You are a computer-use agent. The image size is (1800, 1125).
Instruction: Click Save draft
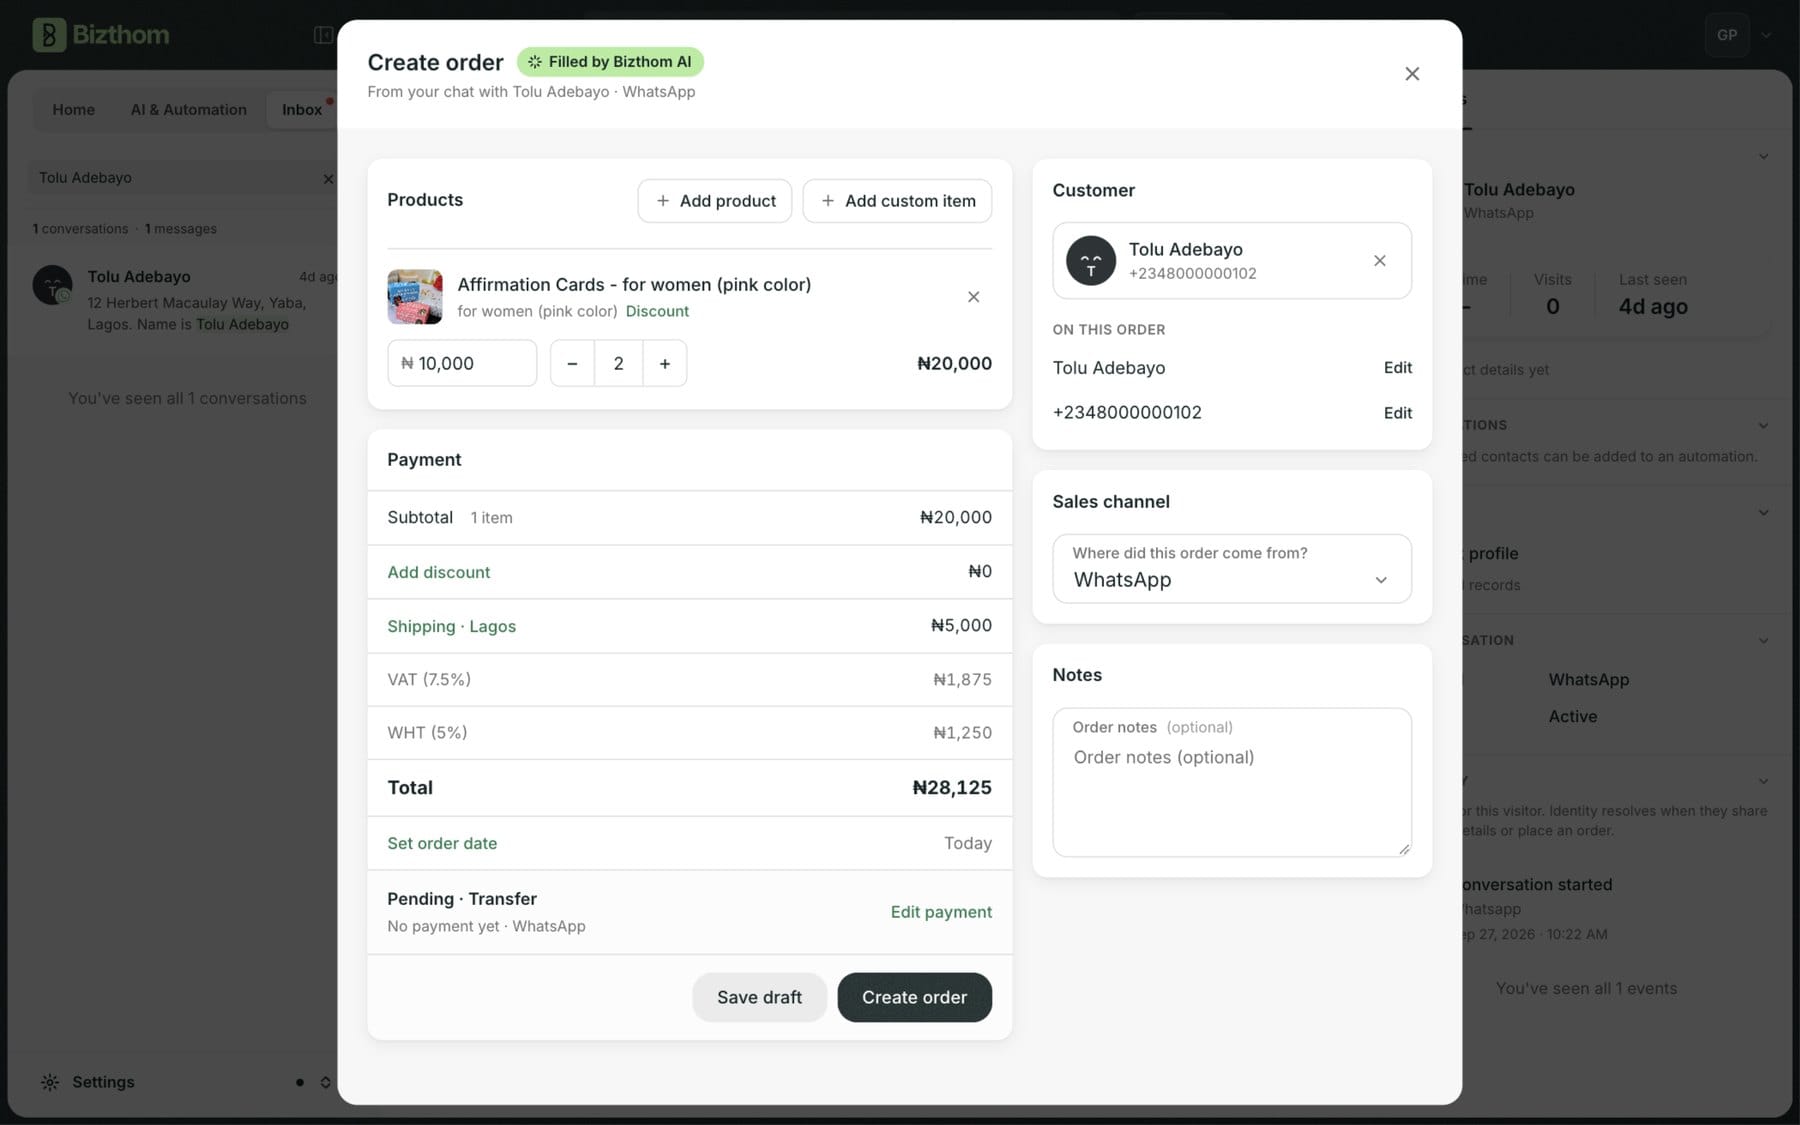click(759, 997)
